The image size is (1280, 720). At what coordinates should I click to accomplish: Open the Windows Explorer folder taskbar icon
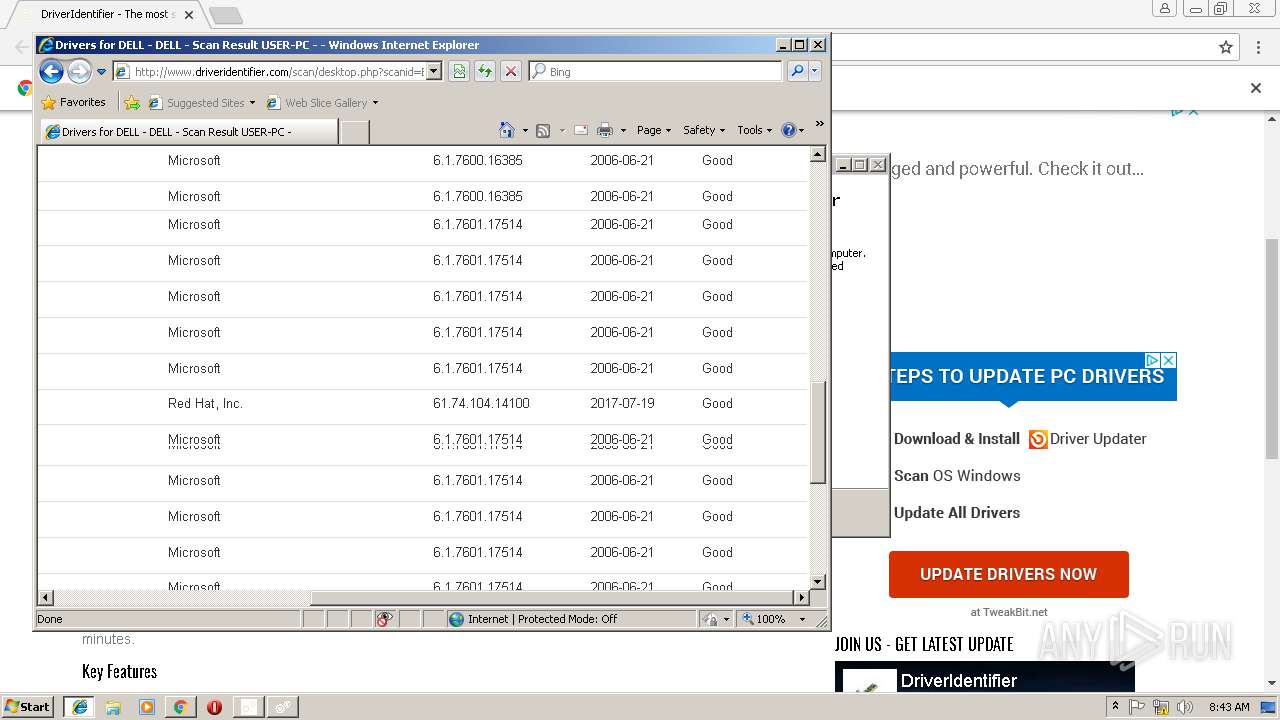coord(113,707)
